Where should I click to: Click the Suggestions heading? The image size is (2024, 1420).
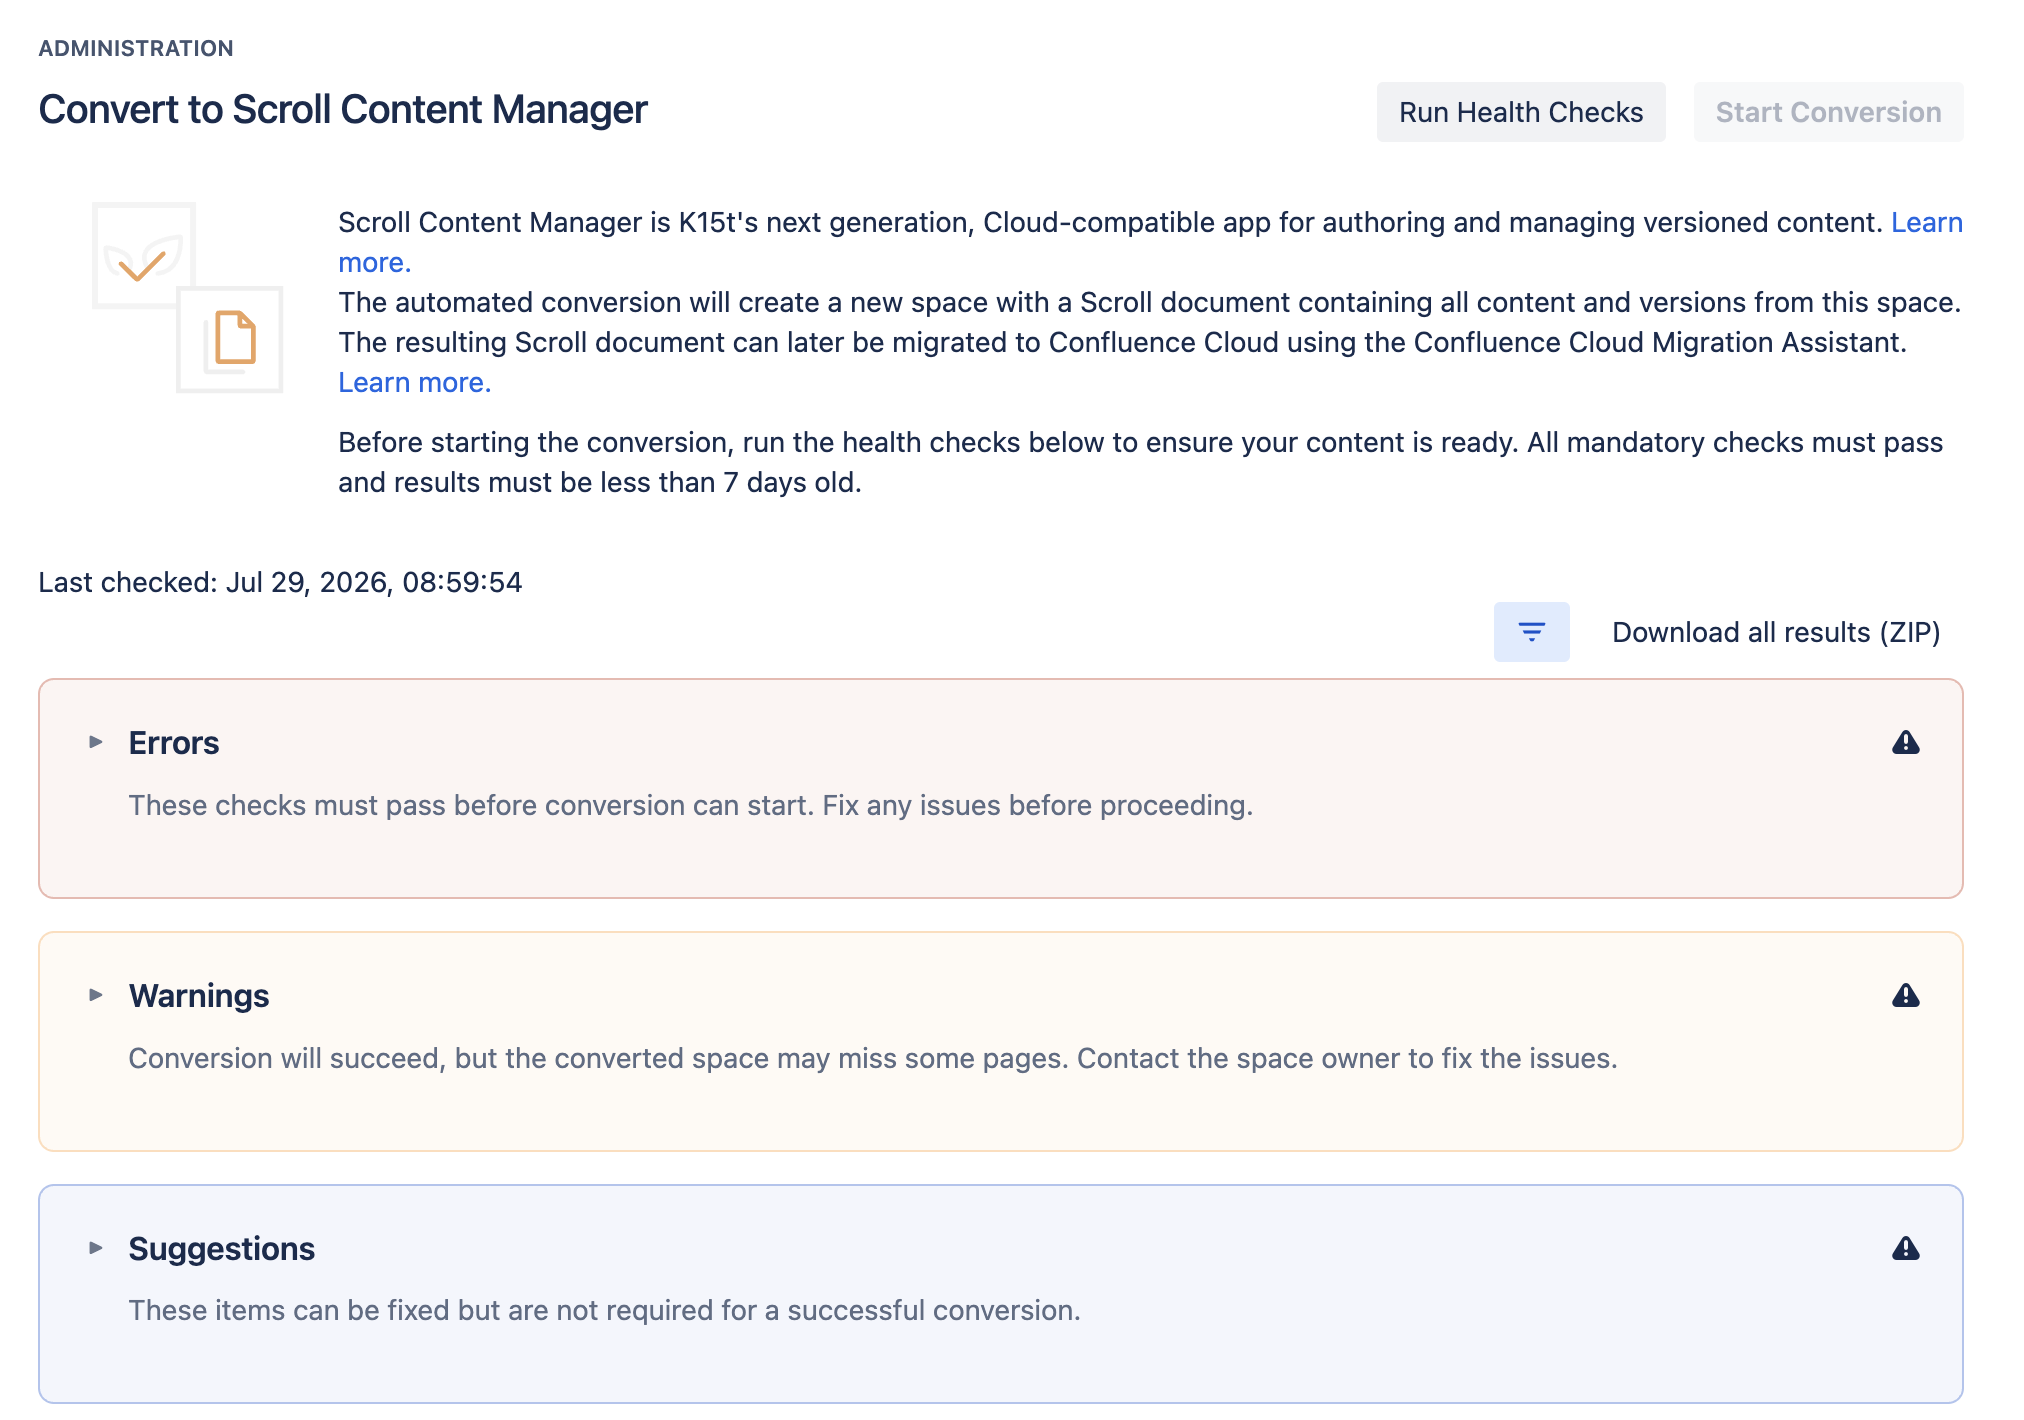coord(221,1249)
